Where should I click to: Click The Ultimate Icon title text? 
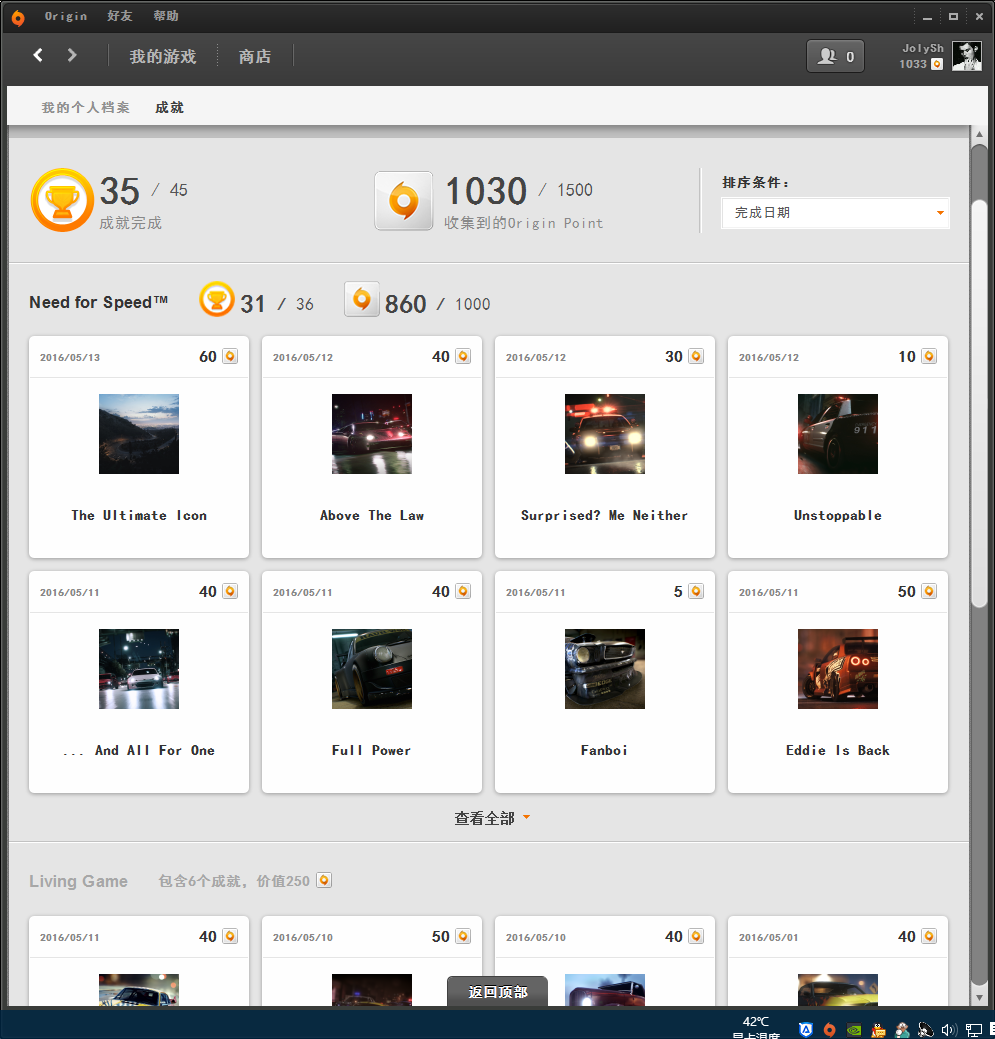pos(139,516)
